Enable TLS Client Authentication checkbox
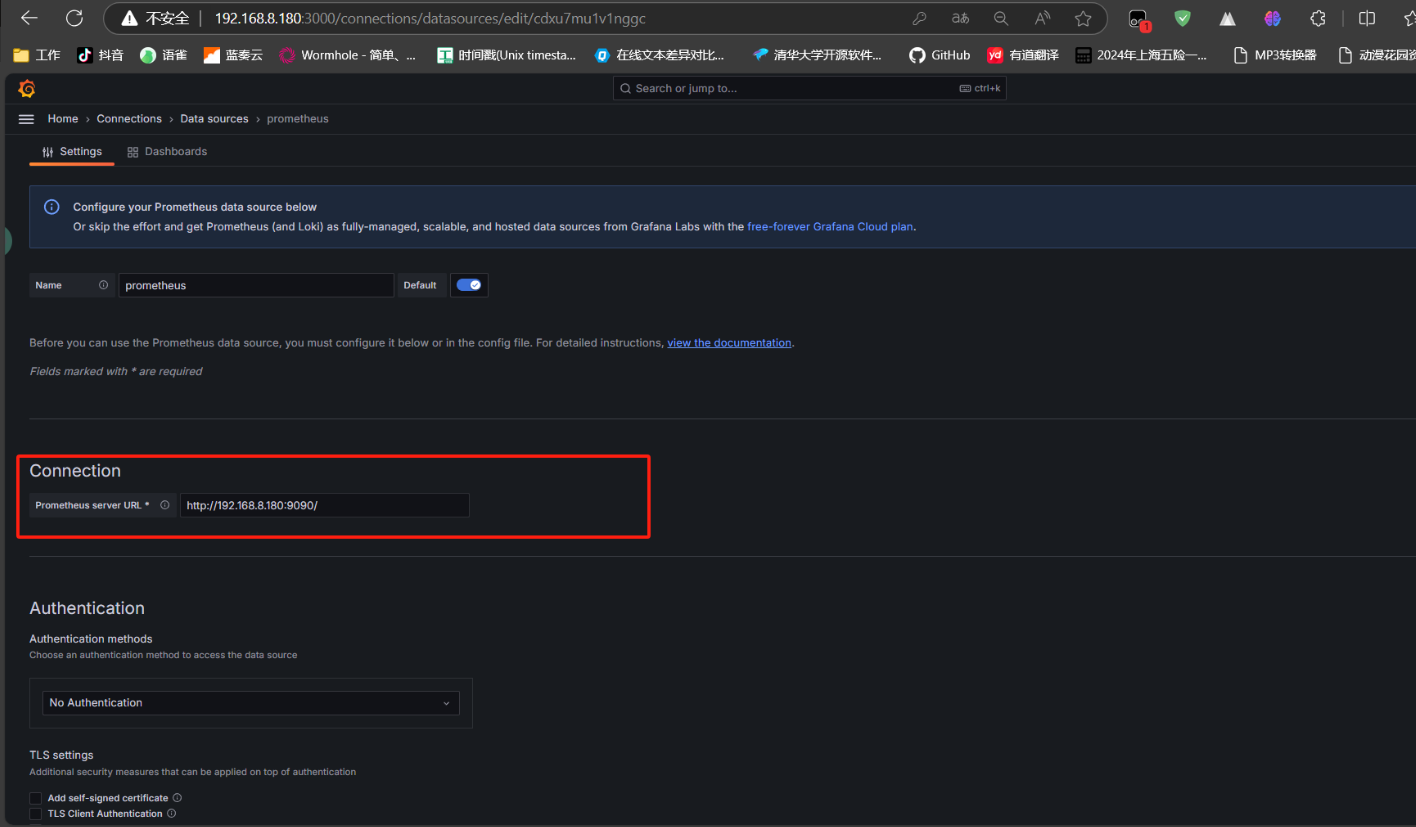 pyautogui.click(x=36, y=814)
